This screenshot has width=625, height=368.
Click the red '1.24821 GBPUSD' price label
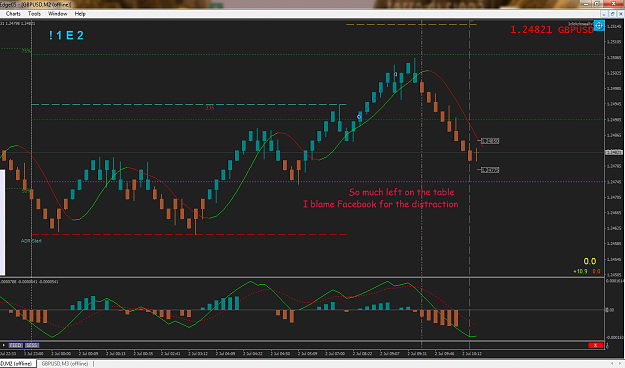tap(552, 30)
